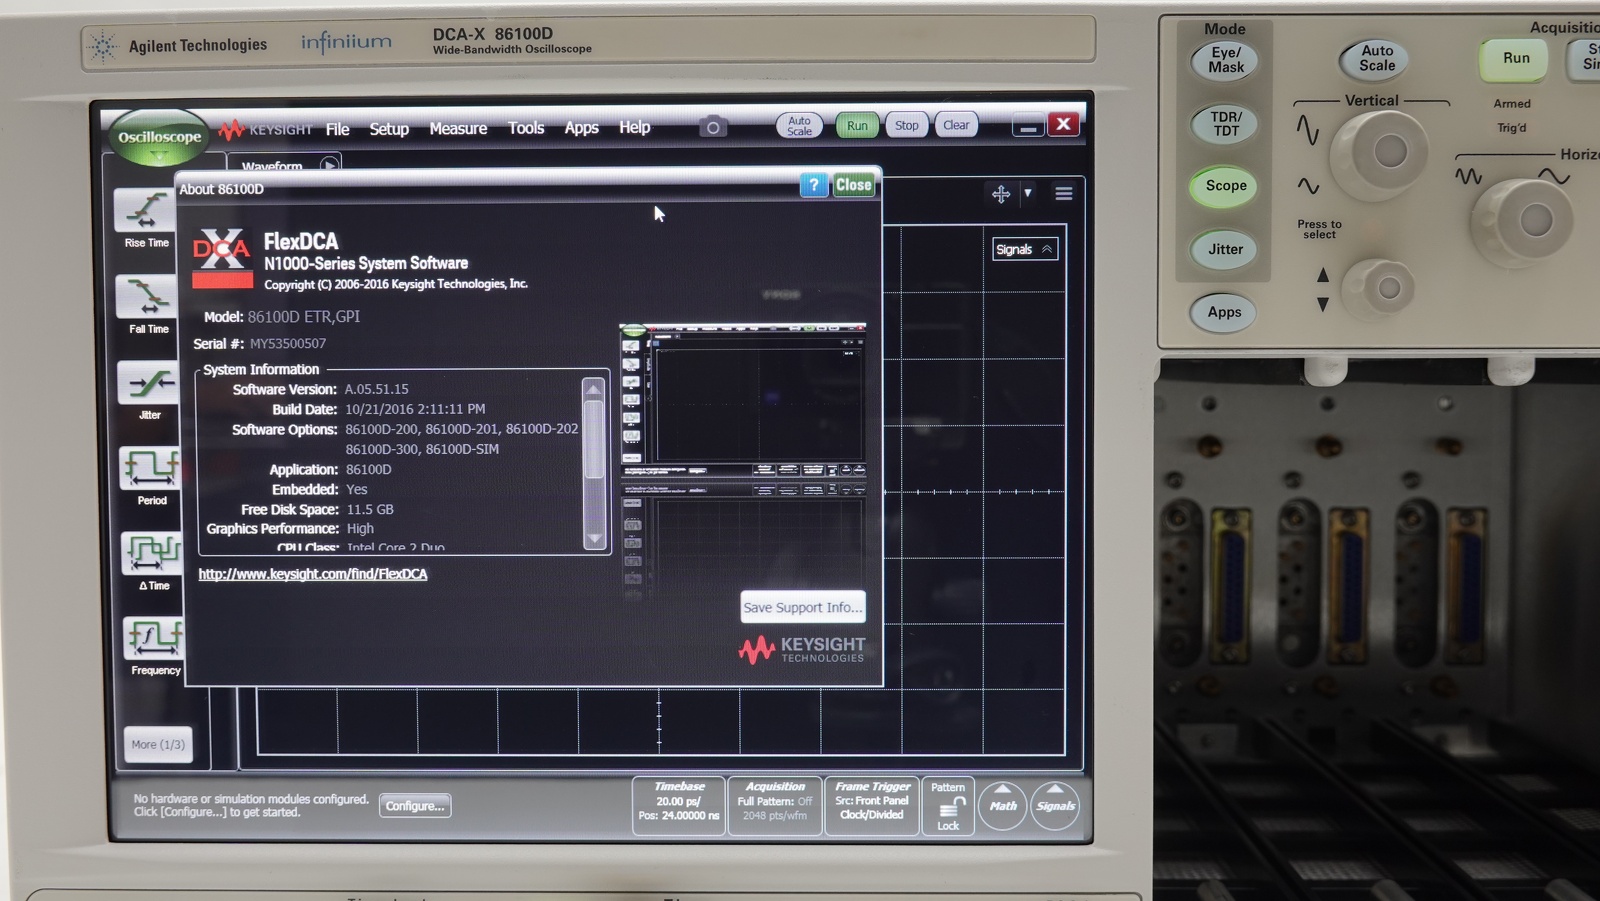The height and width of the screenshot is (901, 1600).
Task: Select the Rise Time measurement icon
Action: (146, 210)
